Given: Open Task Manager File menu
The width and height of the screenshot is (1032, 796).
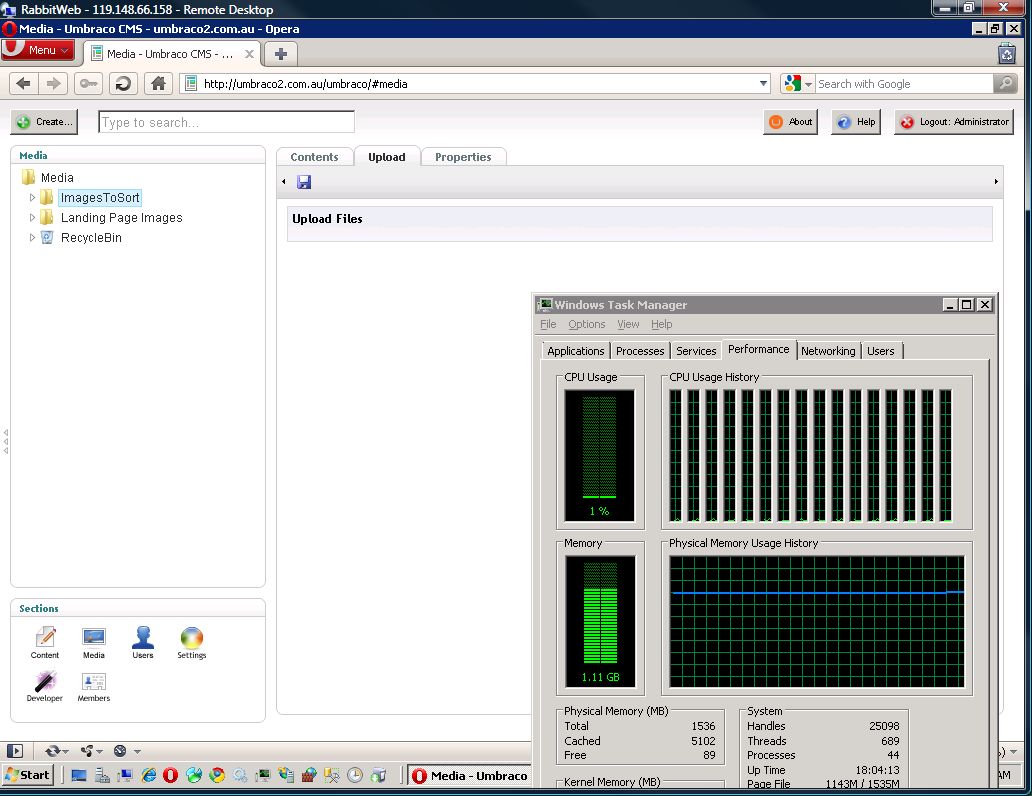Looking at the screenshot, I should click(x=548, y=324).
